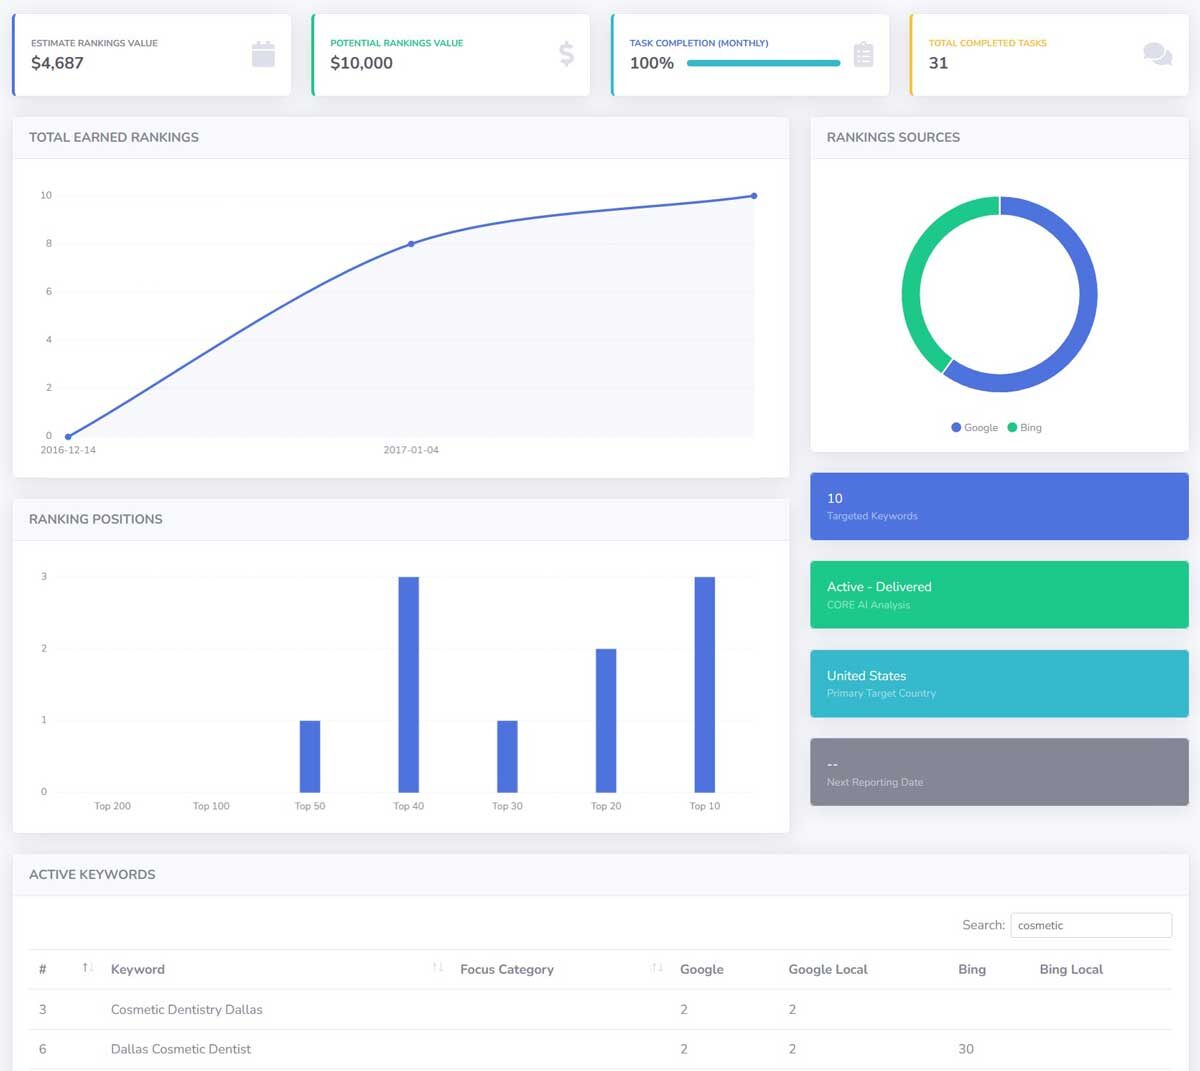Sort the table by the Keyword column header
This screenshot has width=1200, height=1071.
pyautogui.click(x=138, y=969)
